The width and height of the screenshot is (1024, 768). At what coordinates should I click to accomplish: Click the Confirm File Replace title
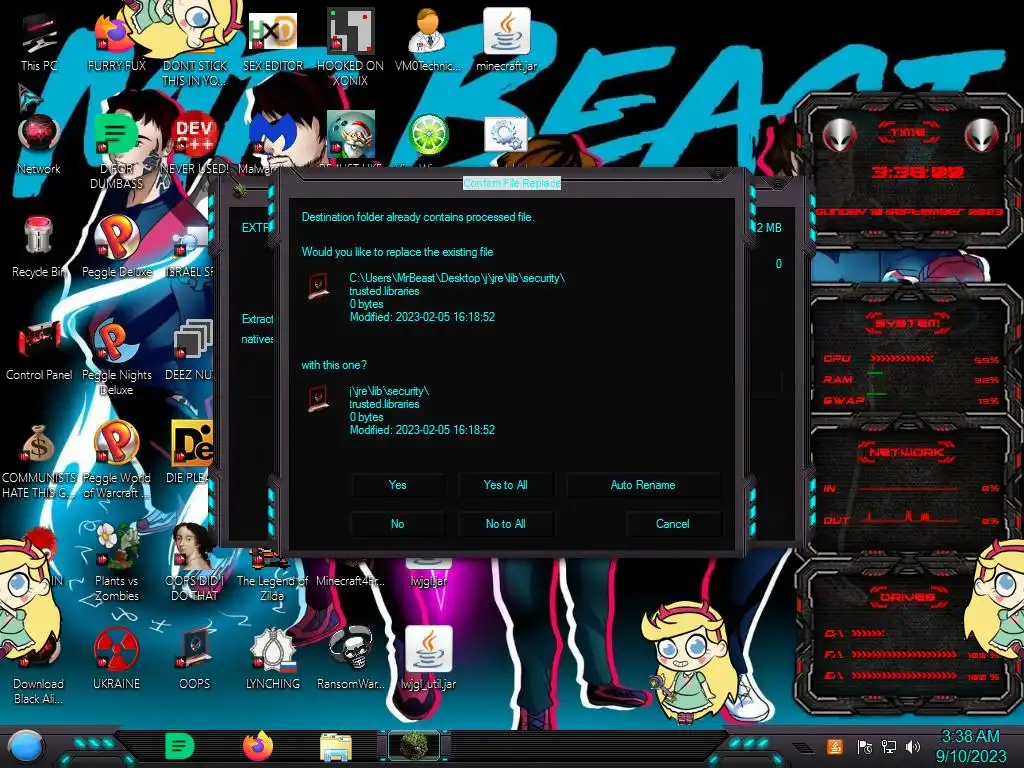tap(511, 184)
